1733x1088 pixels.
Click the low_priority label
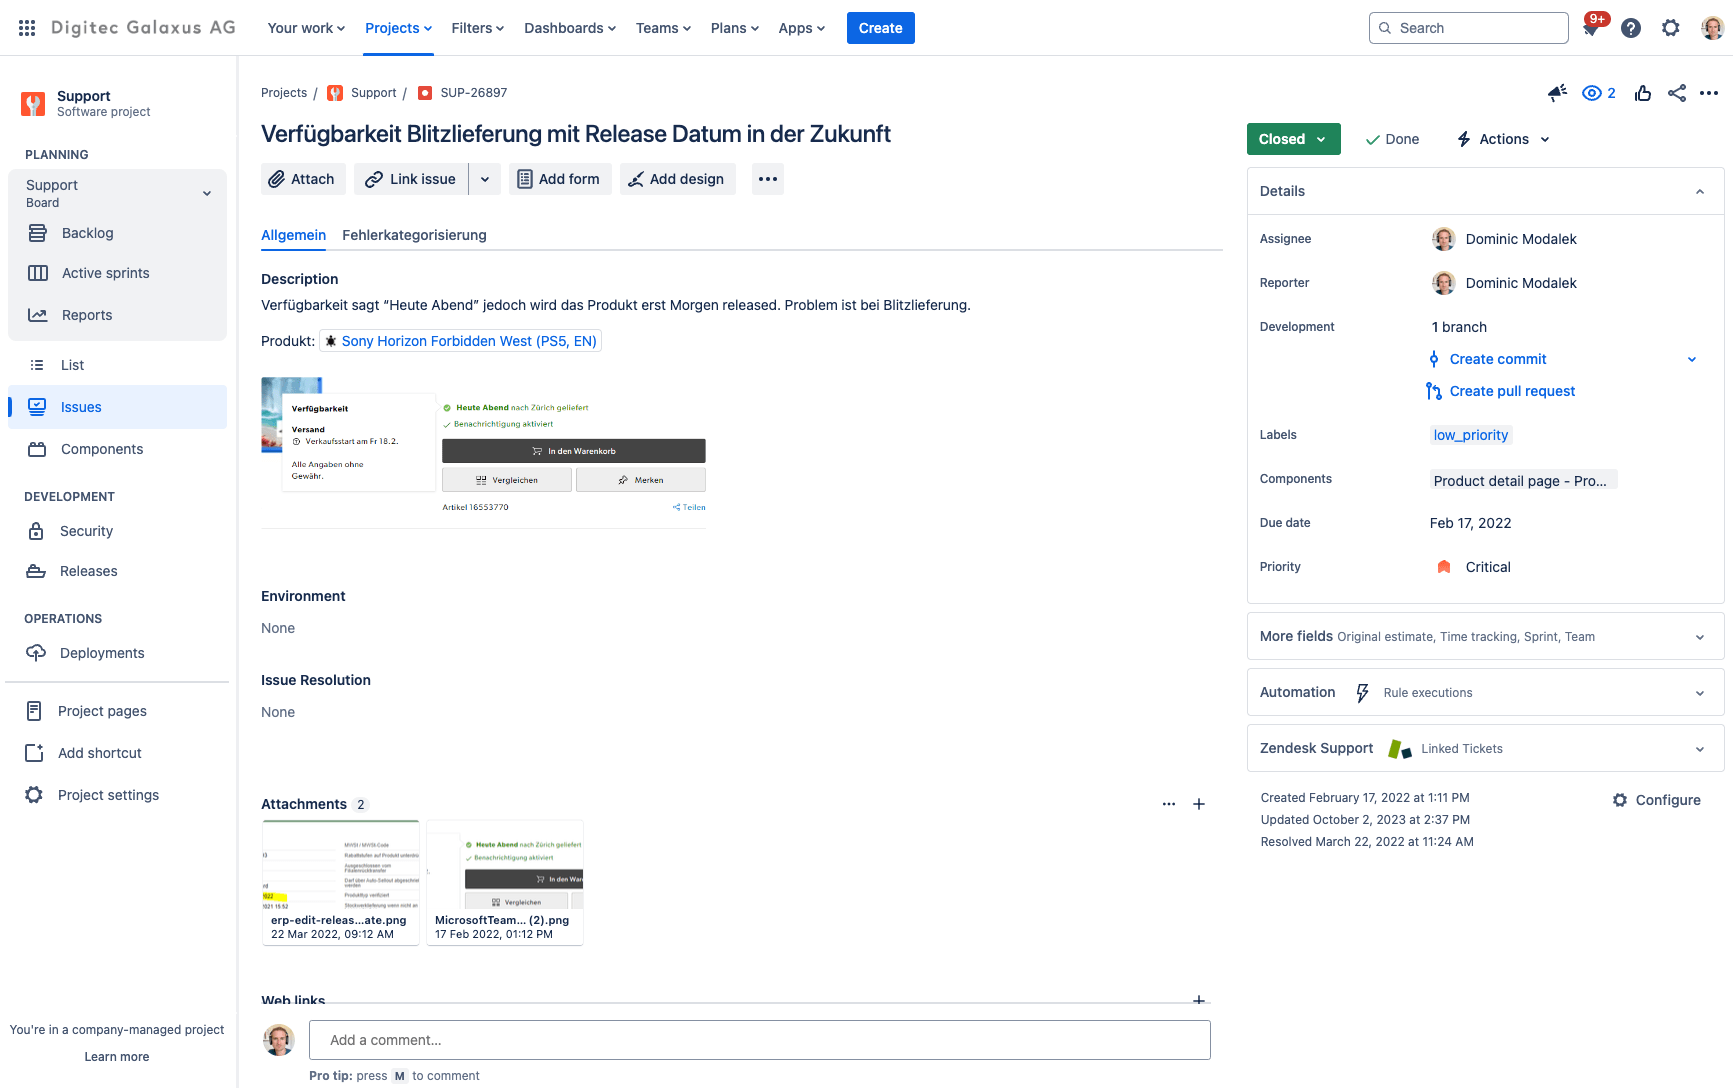click(x=1471, y=435)
